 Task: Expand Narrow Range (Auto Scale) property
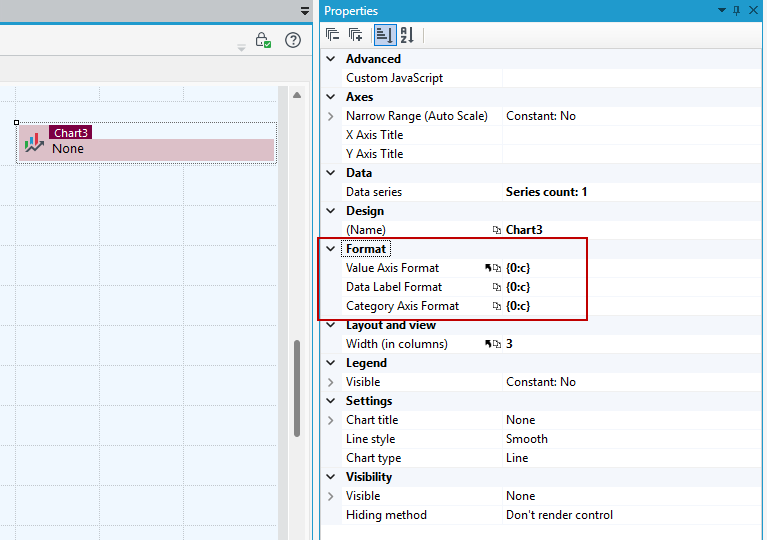(x=331, y=116)
